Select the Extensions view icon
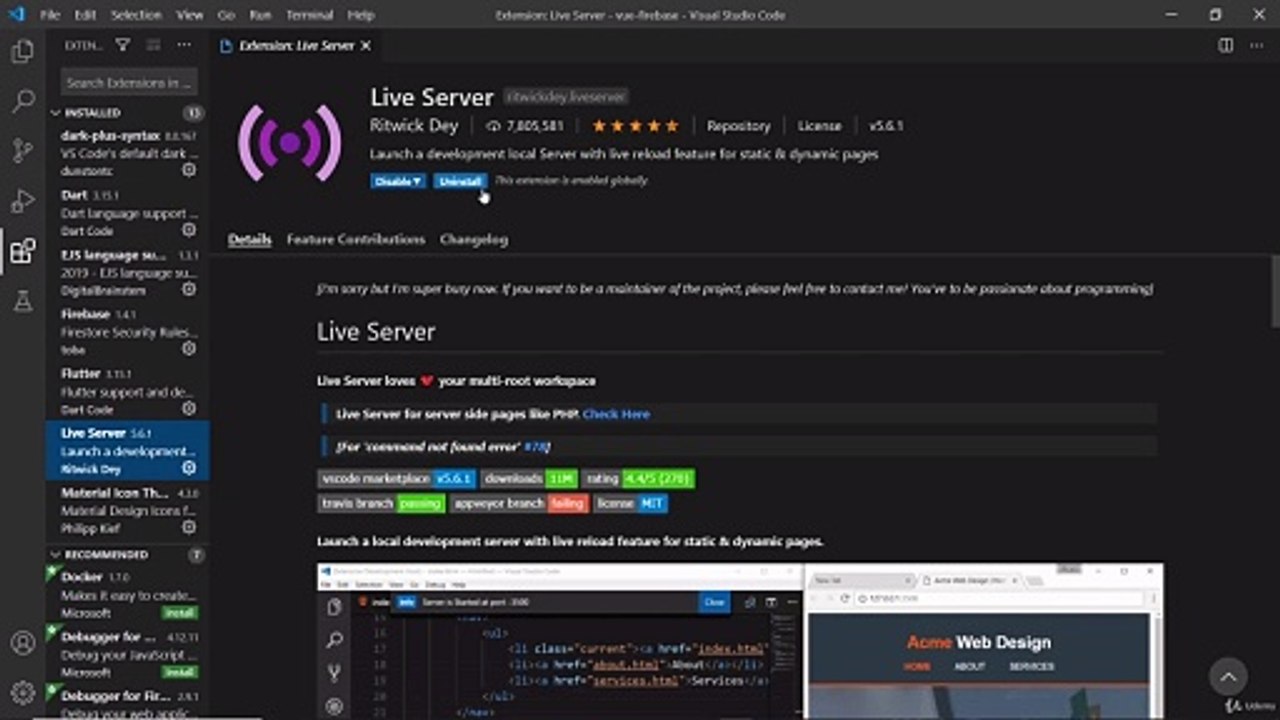Image resolution: width=1280 pixels, height=720 pixels. pyautogui.click(x=22, y=250)
